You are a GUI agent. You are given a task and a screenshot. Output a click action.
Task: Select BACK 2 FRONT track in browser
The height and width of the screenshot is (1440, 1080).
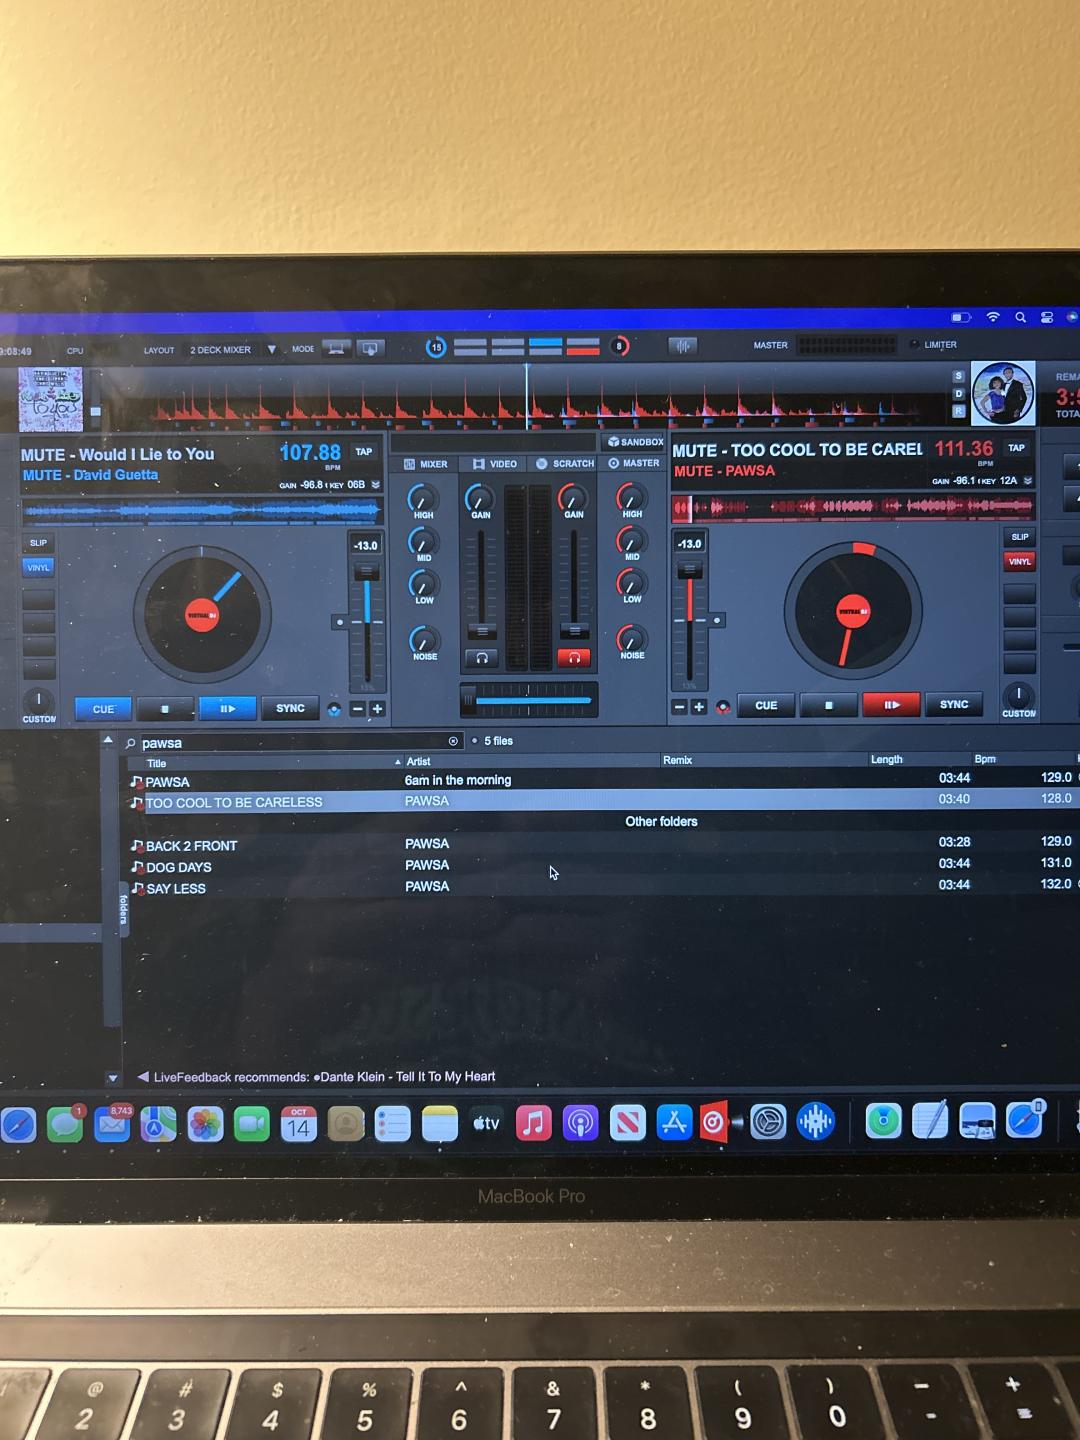[x=191, y=846]
